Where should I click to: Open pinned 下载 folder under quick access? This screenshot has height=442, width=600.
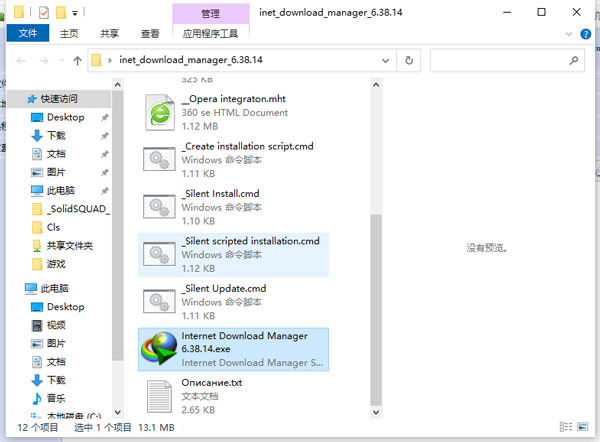tap(56, 135)
